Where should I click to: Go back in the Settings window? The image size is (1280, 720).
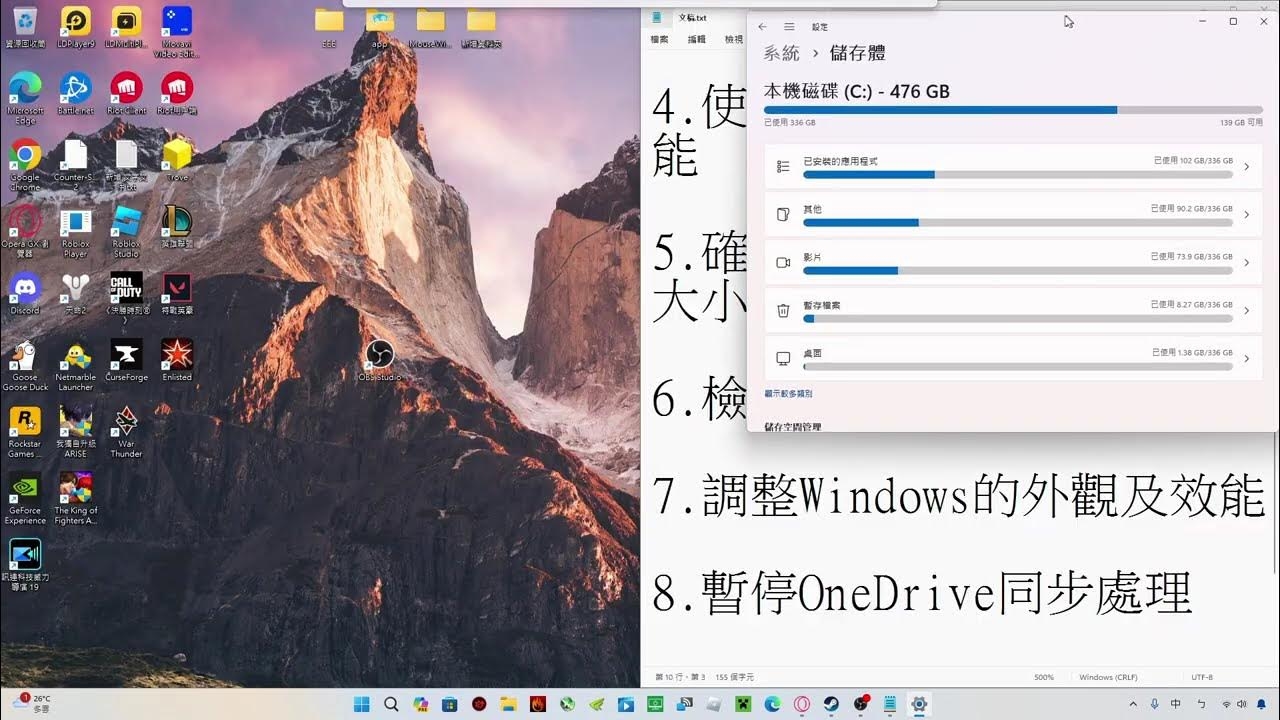pyautogui.click(x=761, y=26)
